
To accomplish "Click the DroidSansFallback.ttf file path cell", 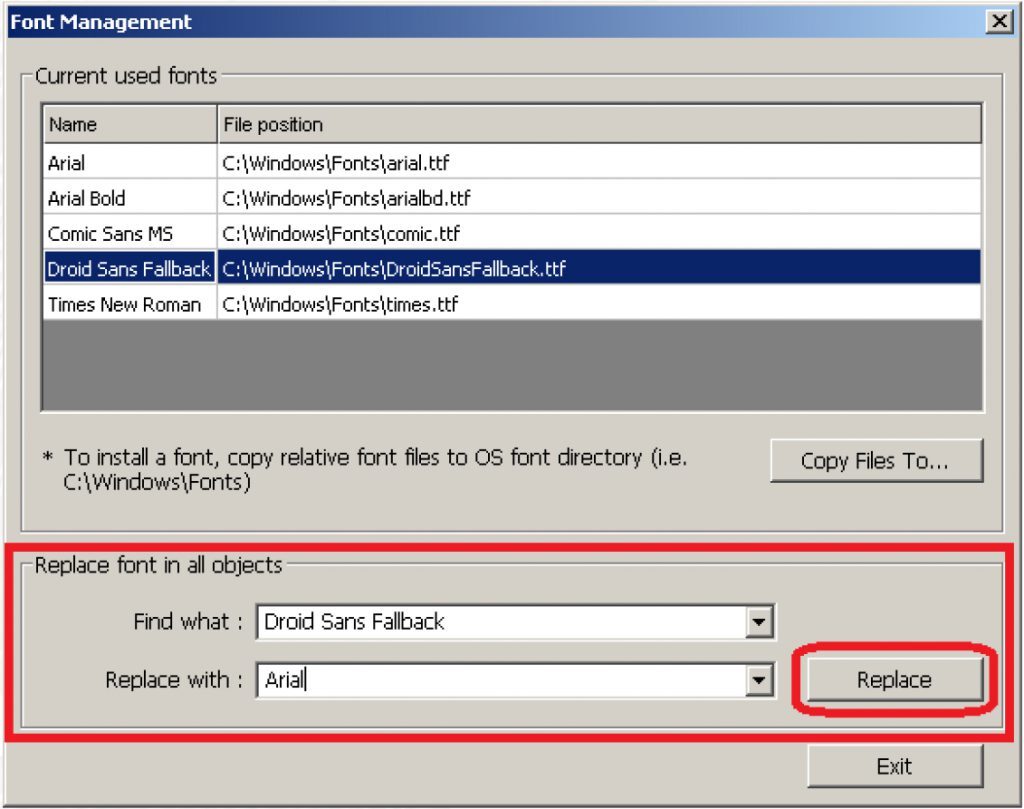I will [x=599, y=268].
